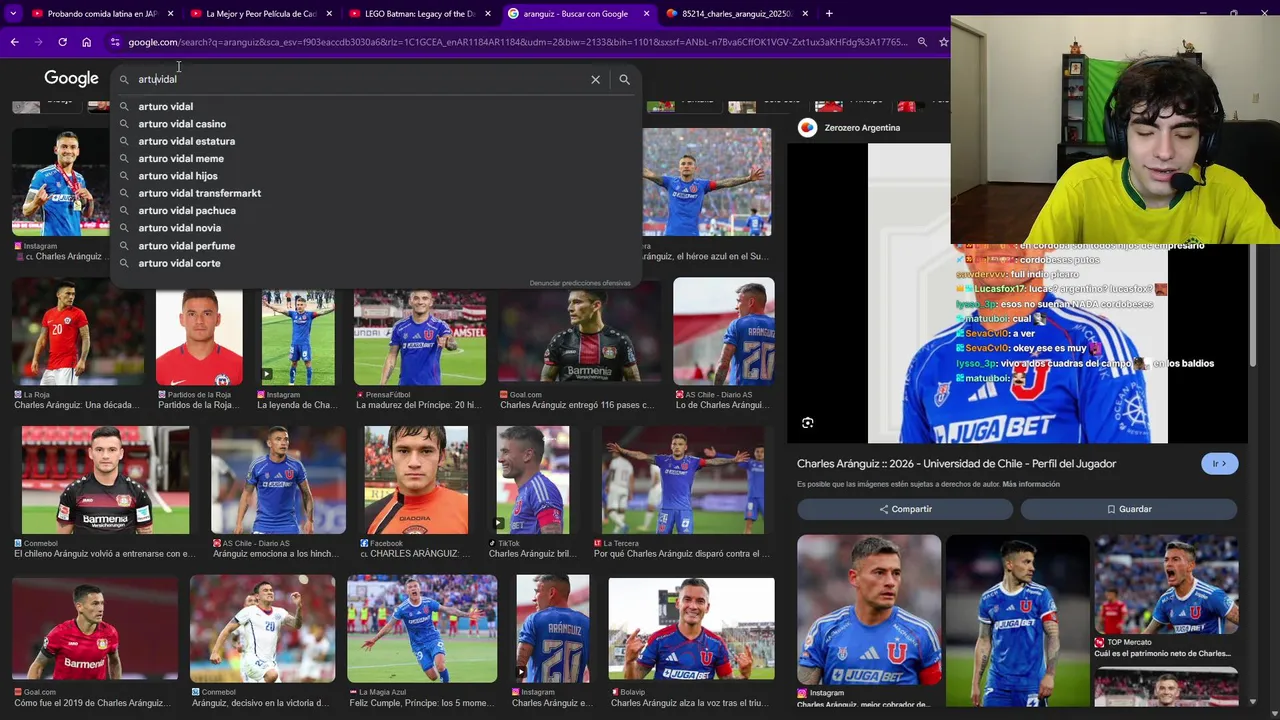Open the browser home page icon
The image size is (1280, 720).
click(86, 42)
